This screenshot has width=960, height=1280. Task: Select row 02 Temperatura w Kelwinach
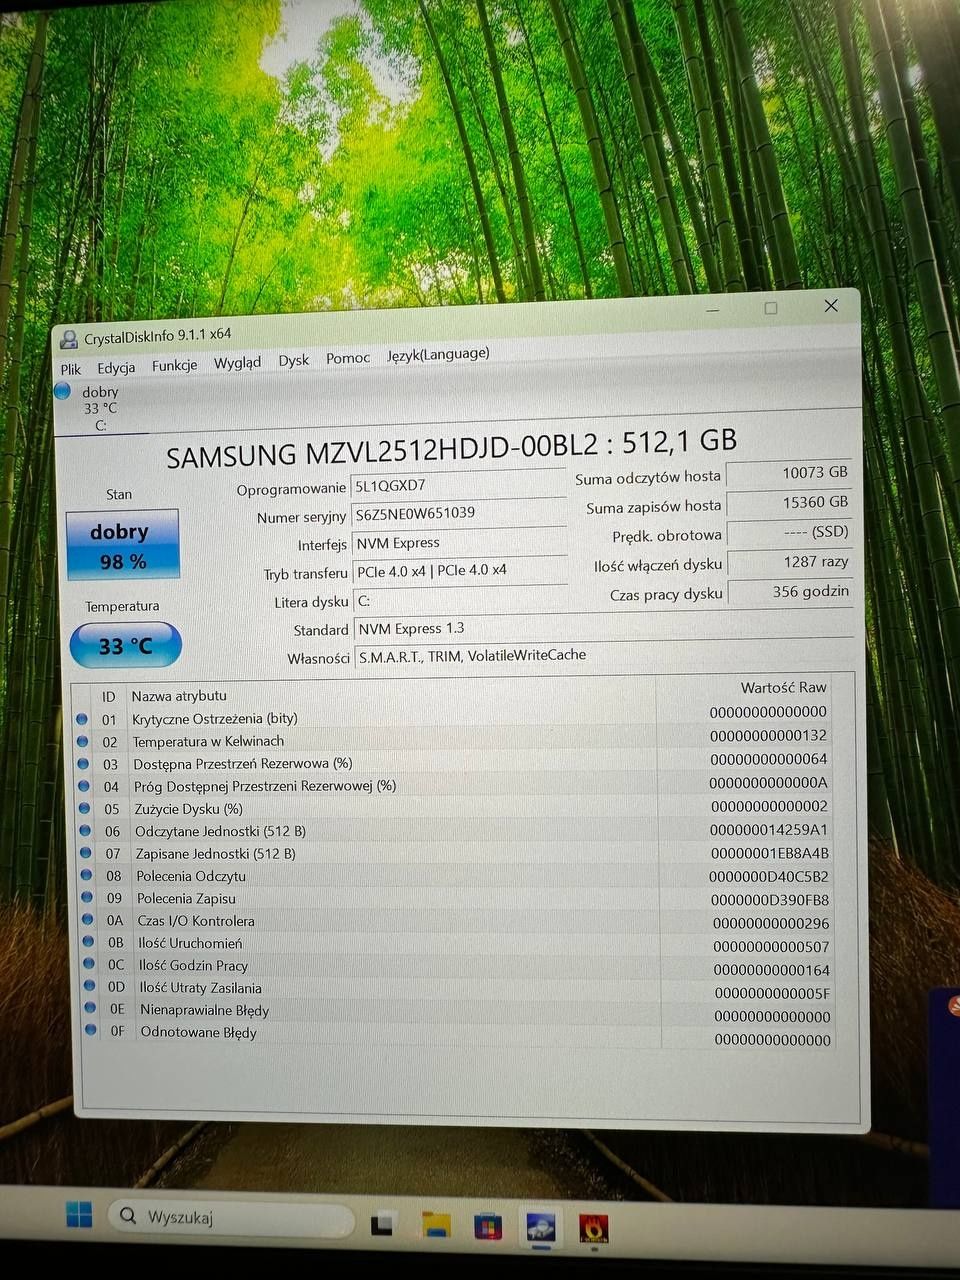453,739
